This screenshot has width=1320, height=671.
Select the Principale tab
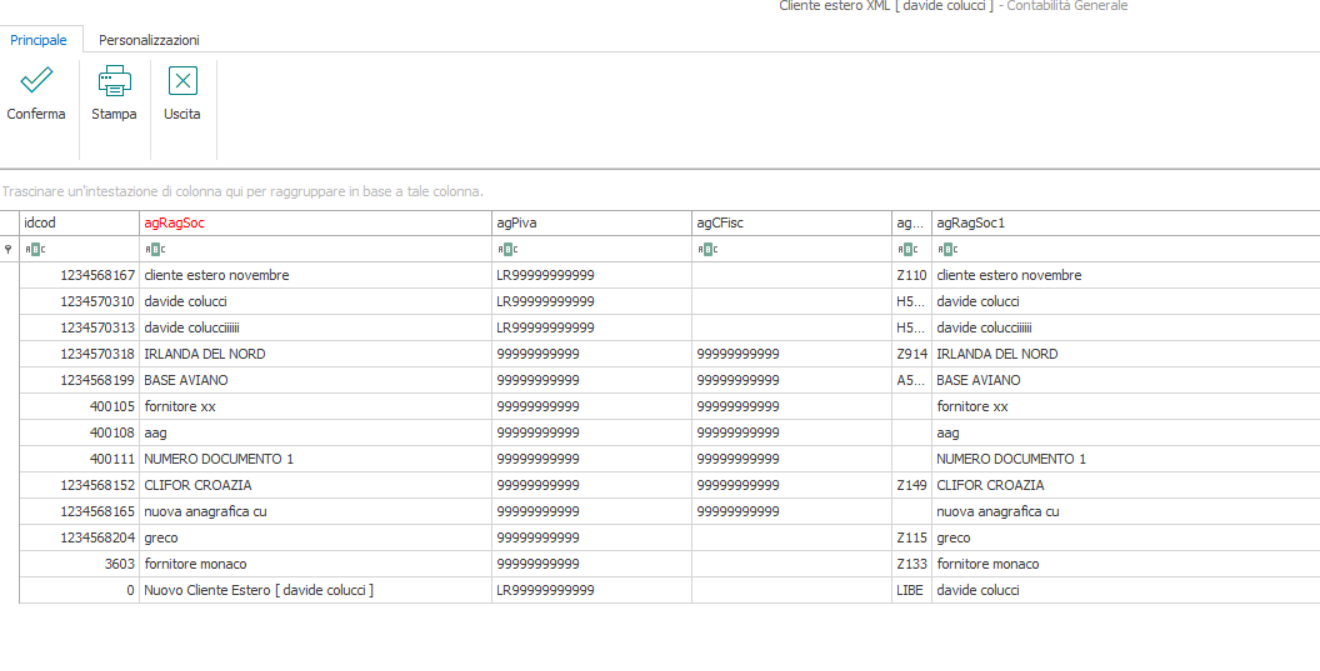(x=39, y=40)
